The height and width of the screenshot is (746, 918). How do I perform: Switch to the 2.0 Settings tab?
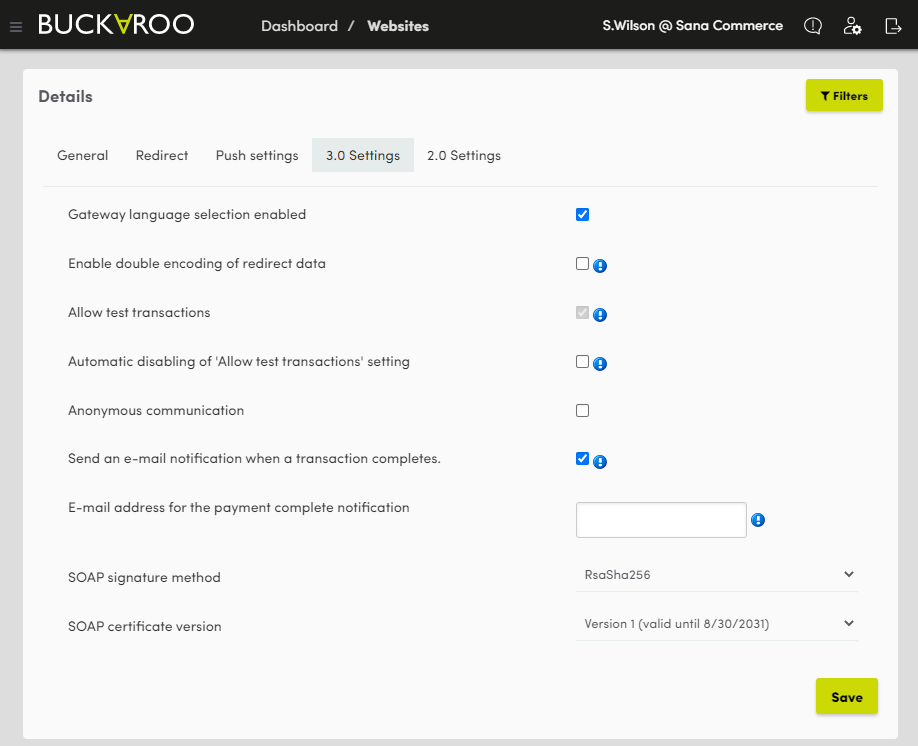coord(464,155)
